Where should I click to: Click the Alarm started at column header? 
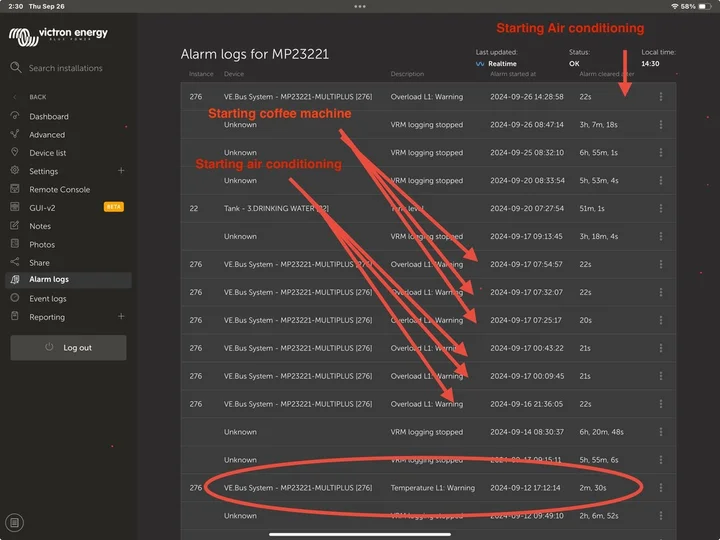(x=513, y=74)
